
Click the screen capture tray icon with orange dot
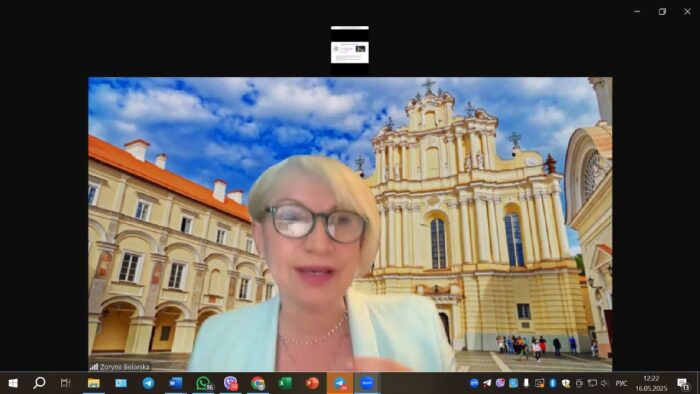pos(540,383)
